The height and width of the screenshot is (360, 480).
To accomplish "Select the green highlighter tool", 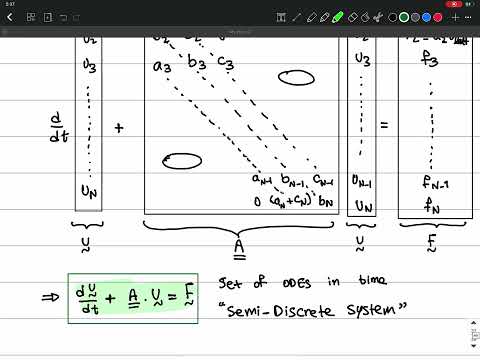I will coord(337,17).
